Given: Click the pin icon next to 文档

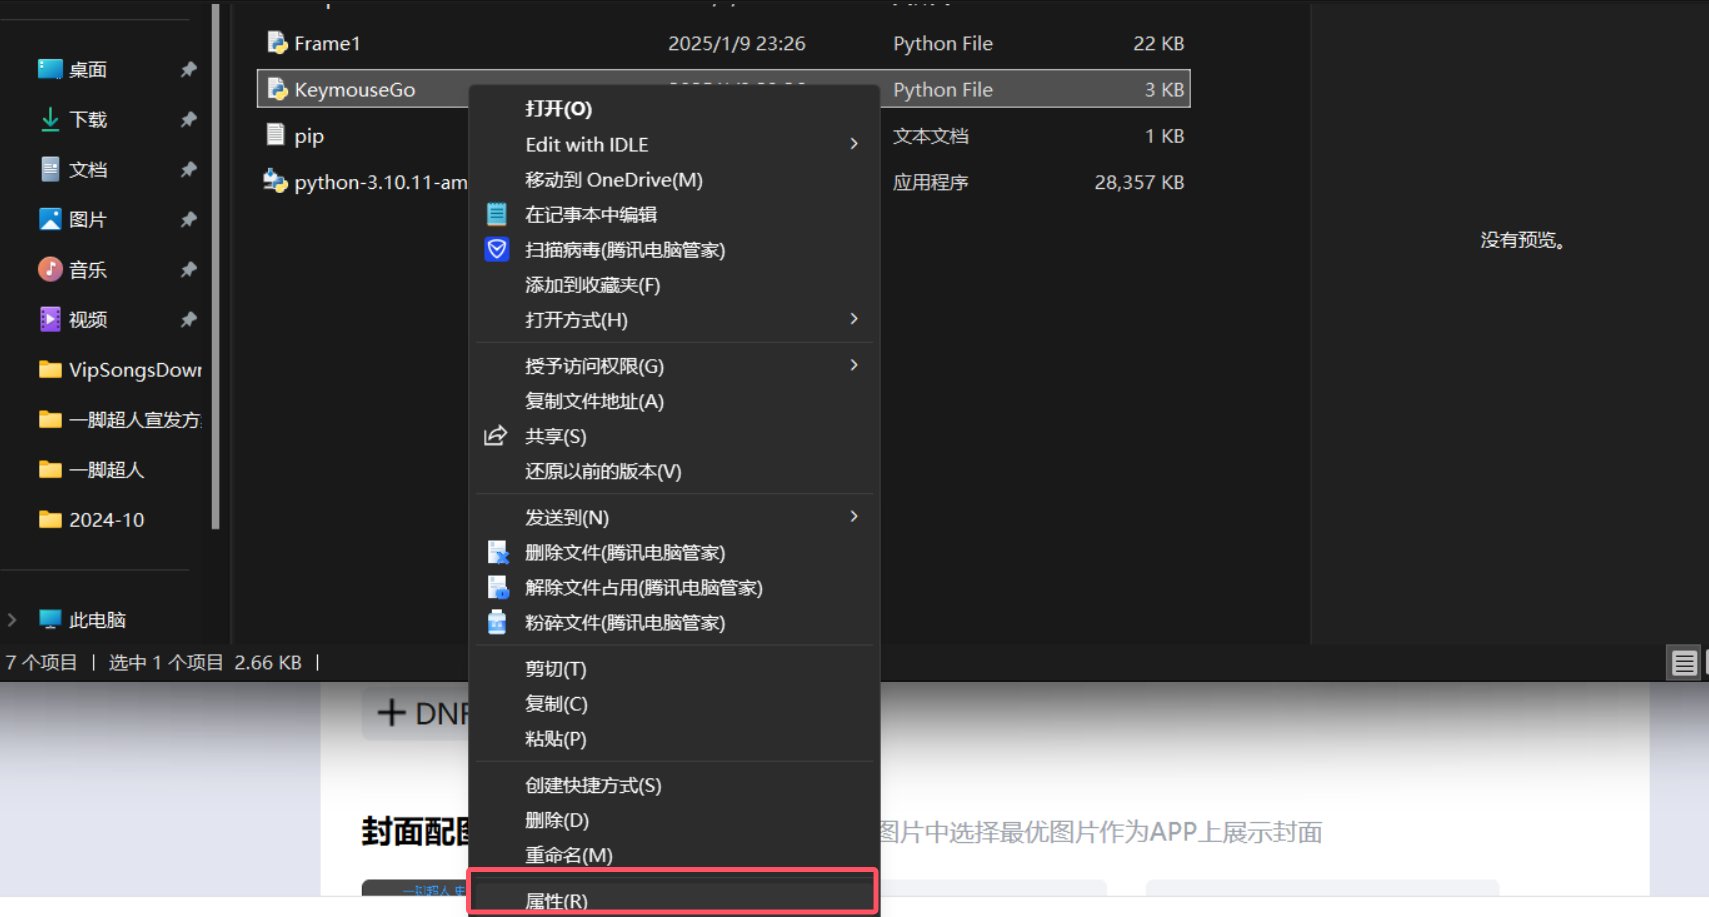Looking at the screenshot, I should pyautogui.click(x=188, y=169).
